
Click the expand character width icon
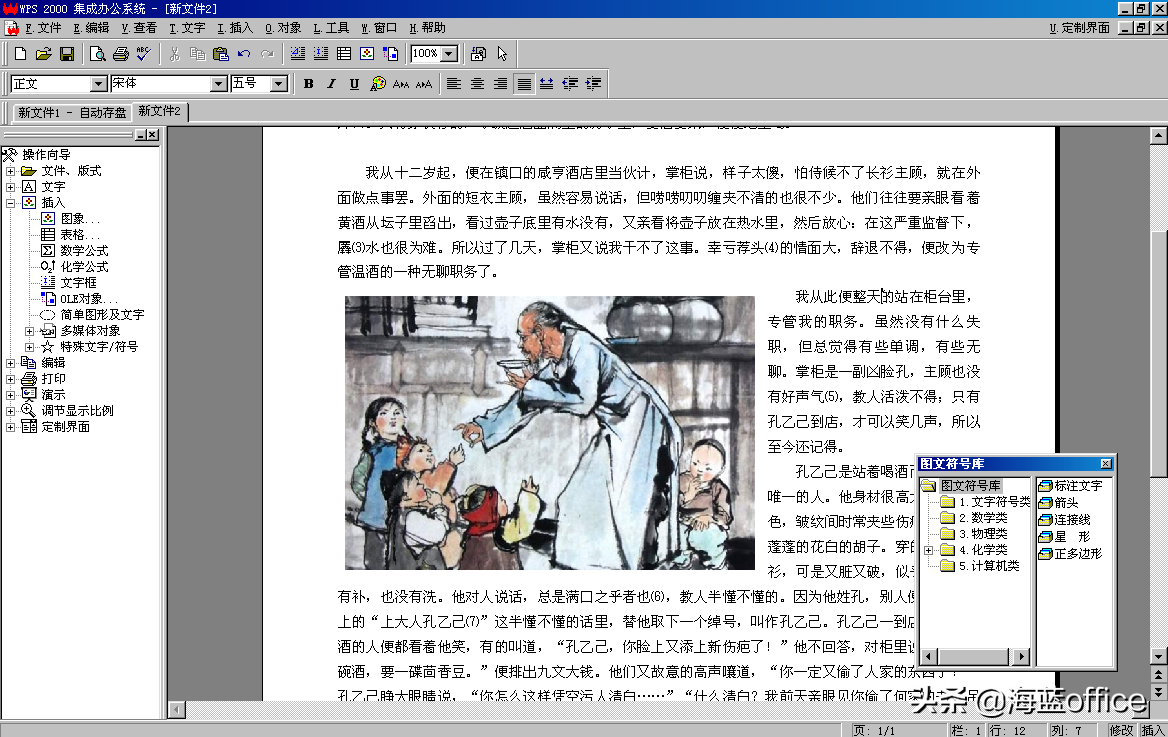click(424, 83)
